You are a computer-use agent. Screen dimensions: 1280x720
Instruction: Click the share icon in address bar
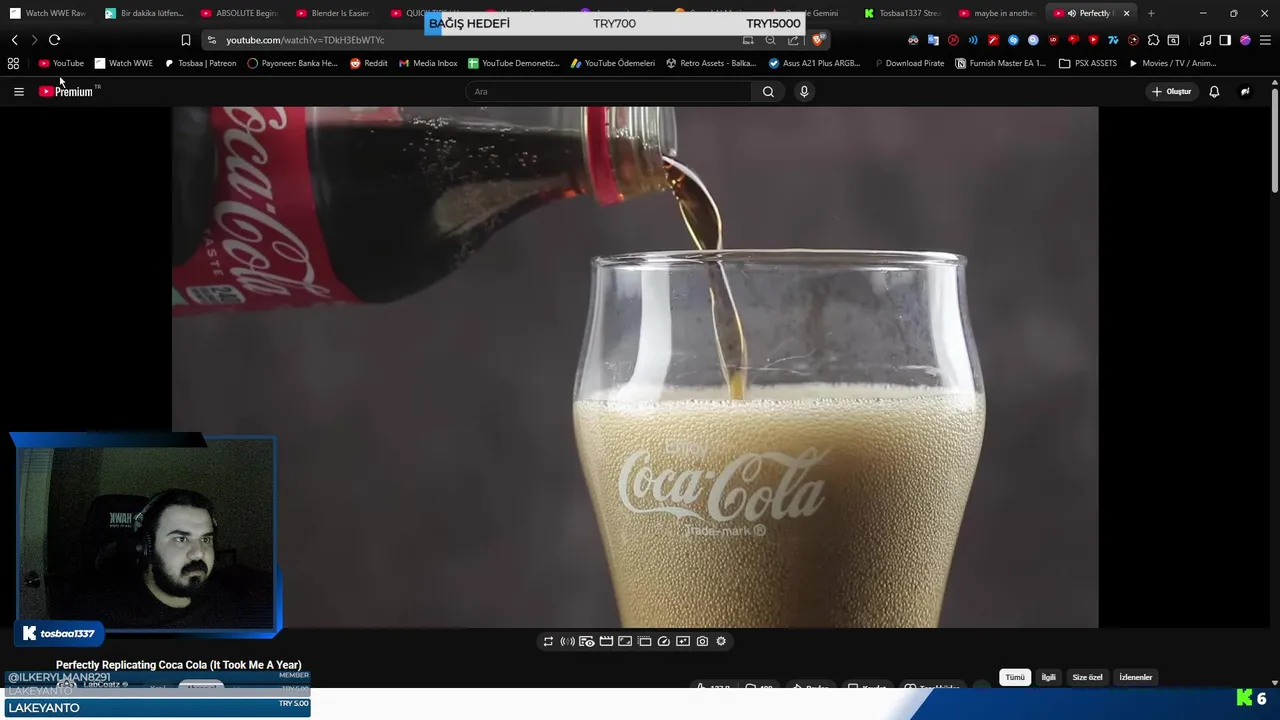793,40
